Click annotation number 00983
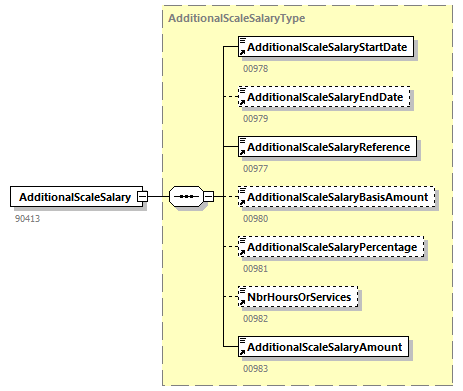The width and height of the screenshot is (463, 391). pos(255,369)
